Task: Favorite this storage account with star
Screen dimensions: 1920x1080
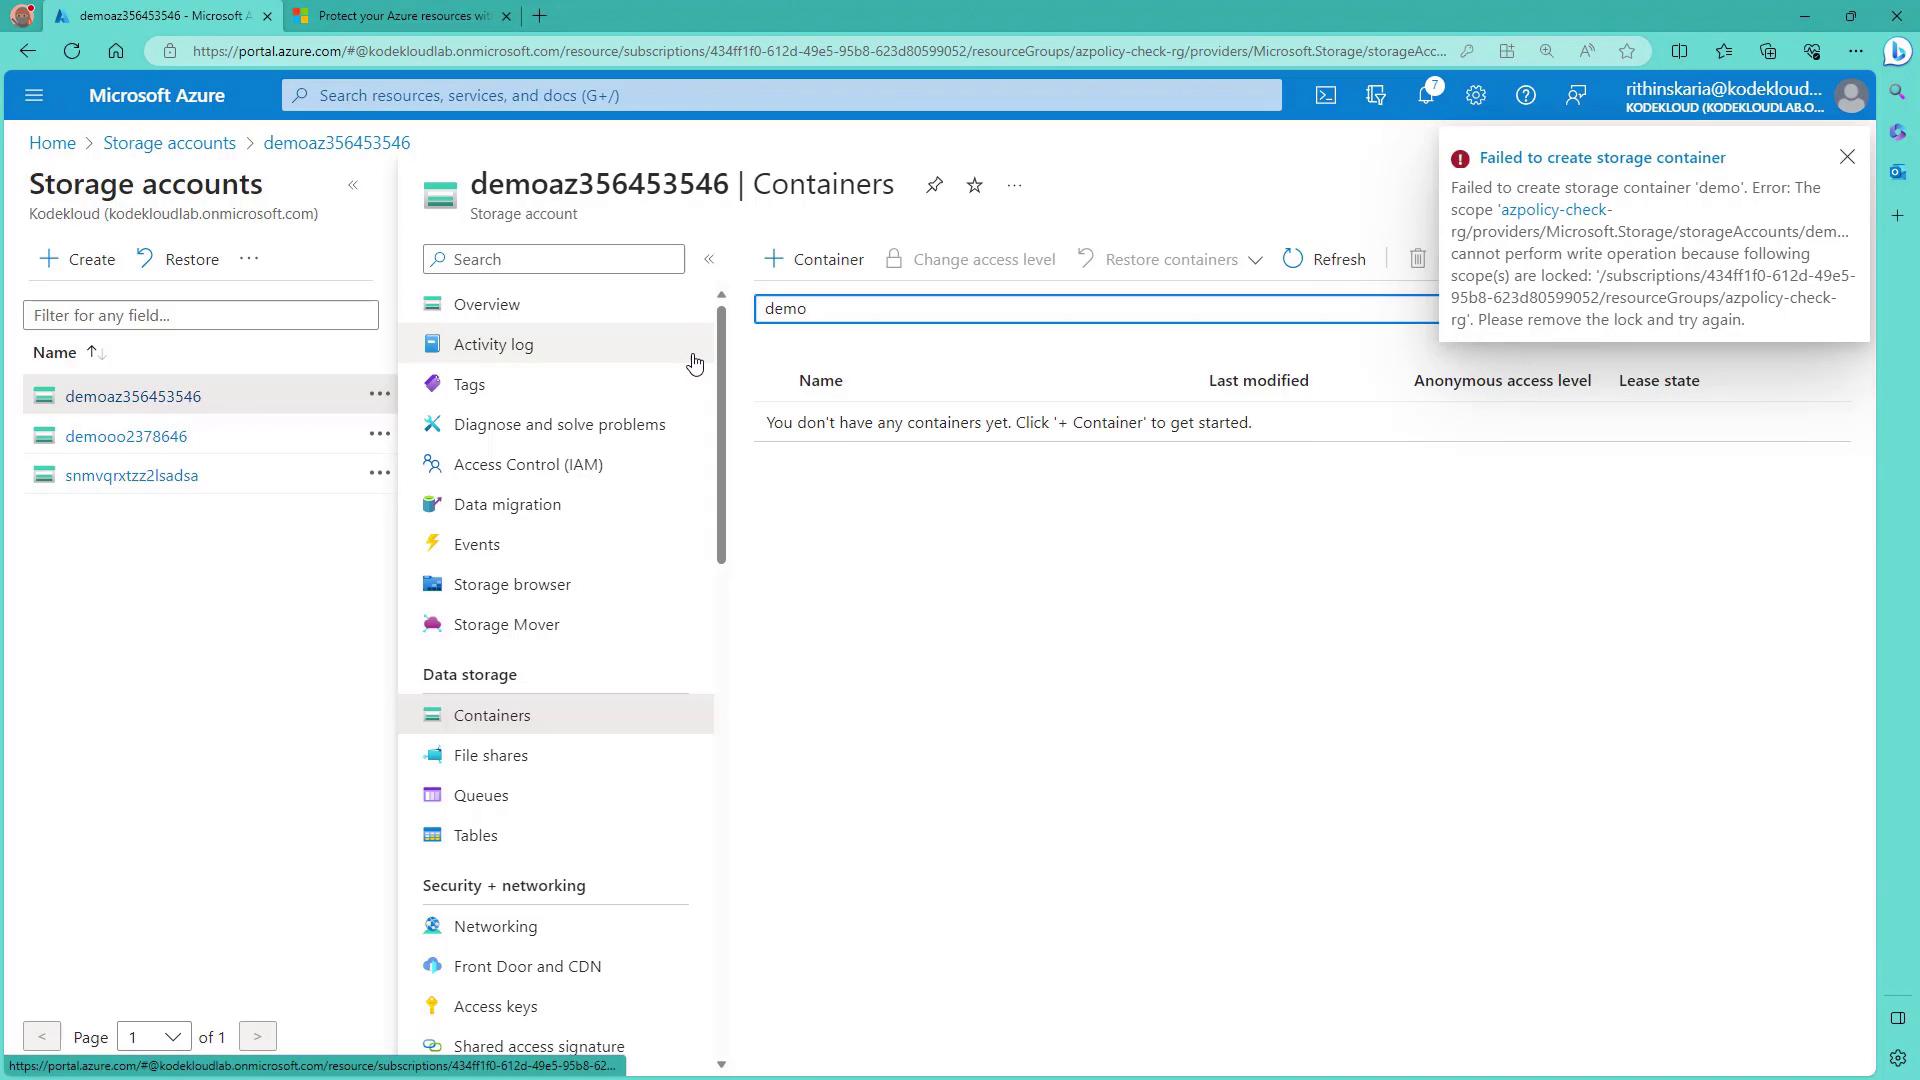Action: click(975, 185)
